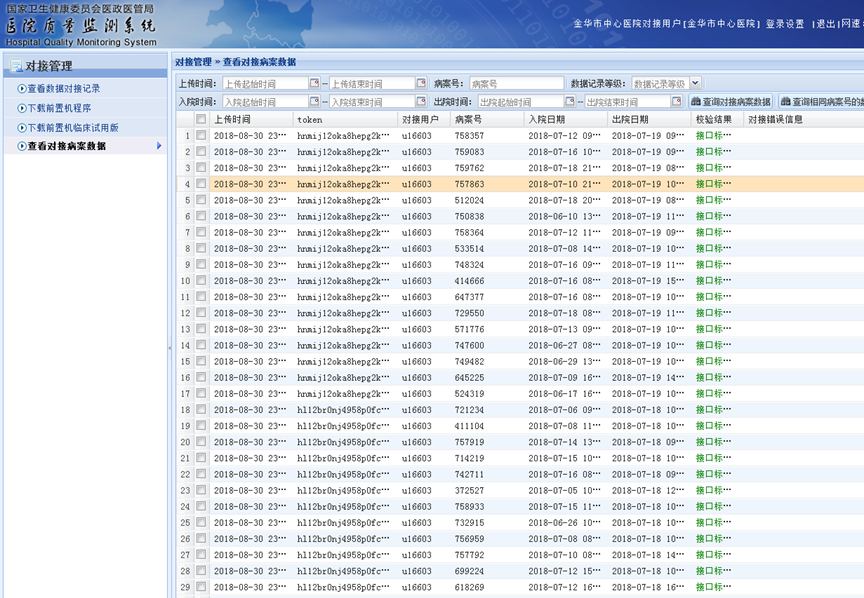Click 退出 to log out
The height and width of the screenshot is (598, 864).
pos(825,24)
